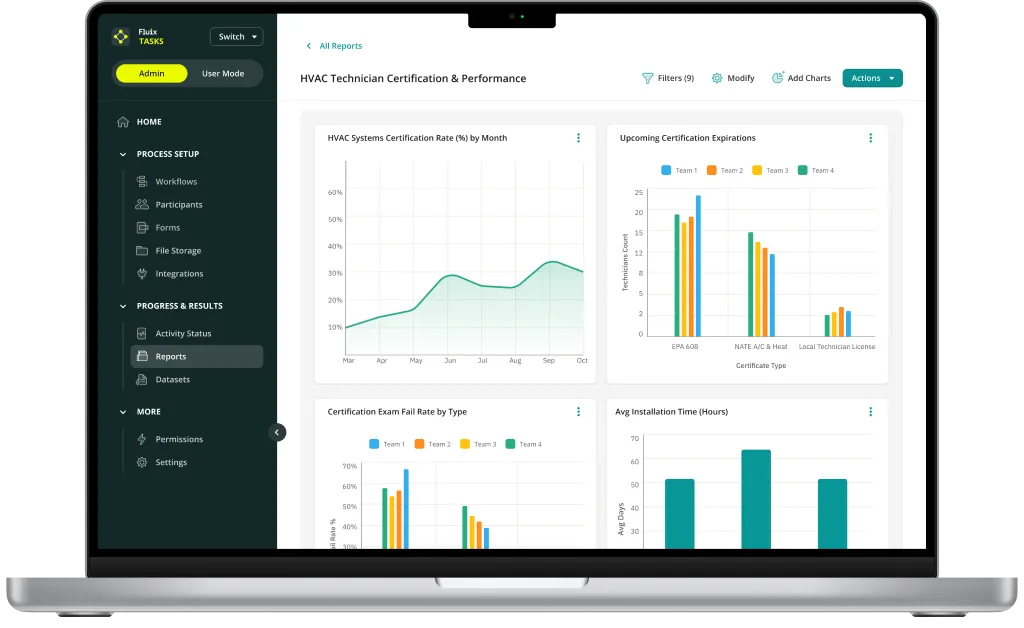Click the Datasets icon in sidebar
1024x628 pixels.
point(142,379)
